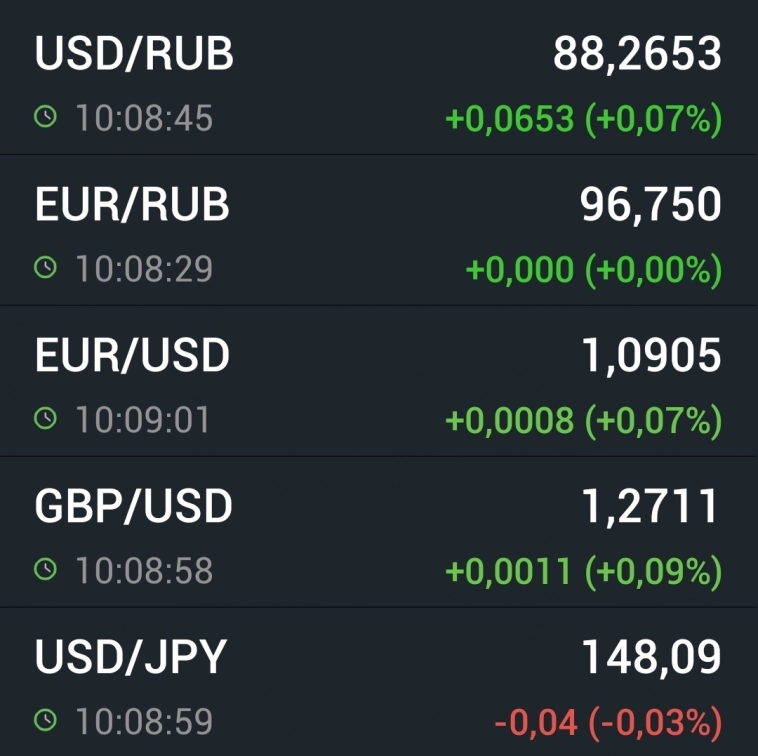This screenshot has width=758, height=756.
Task: Click the clock icon beside 10:08:59
Action: coord(45,720)
